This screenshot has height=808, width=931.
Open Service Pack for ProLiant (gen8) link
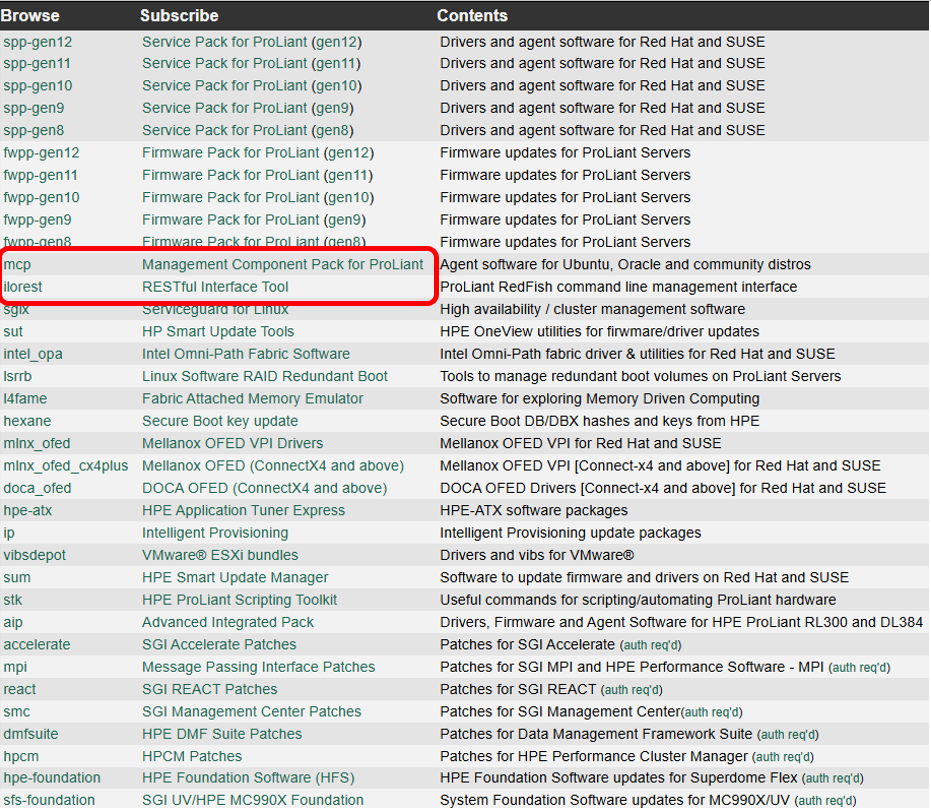(248, 131)
